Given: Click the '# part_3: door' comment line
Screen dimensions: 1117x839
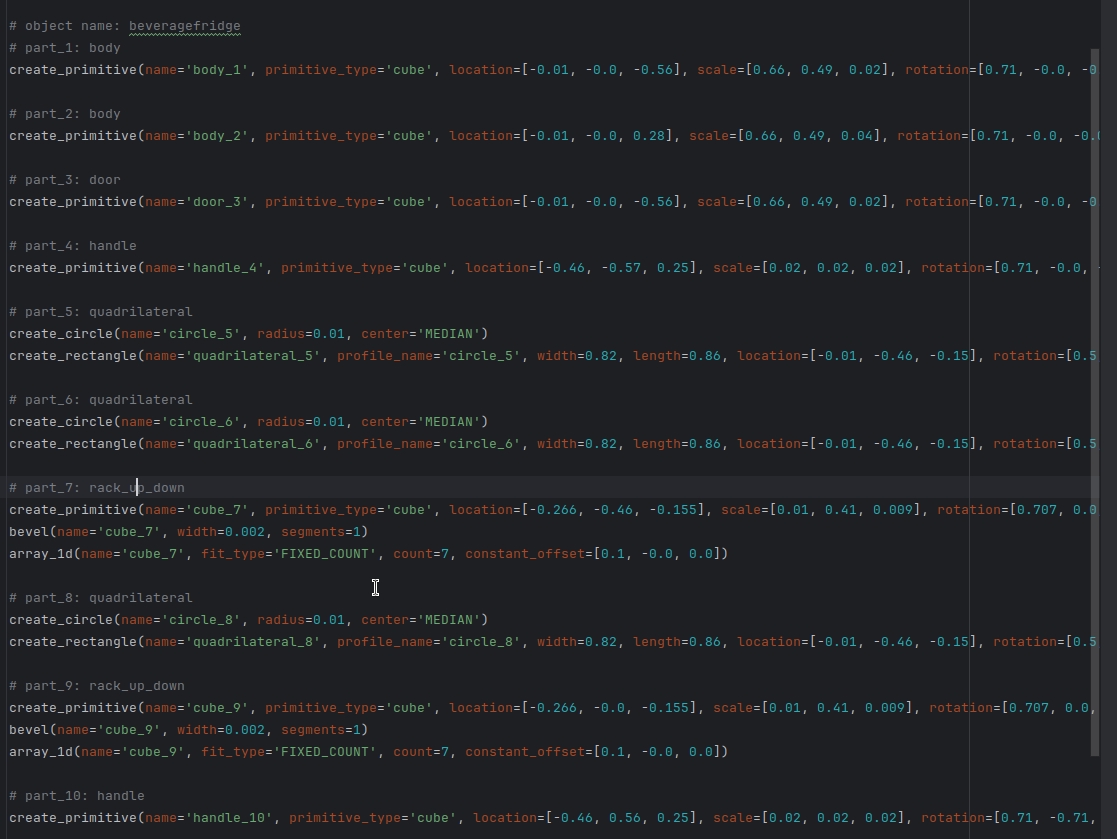Looking at the screenshot, I should [x=65, y=180].
